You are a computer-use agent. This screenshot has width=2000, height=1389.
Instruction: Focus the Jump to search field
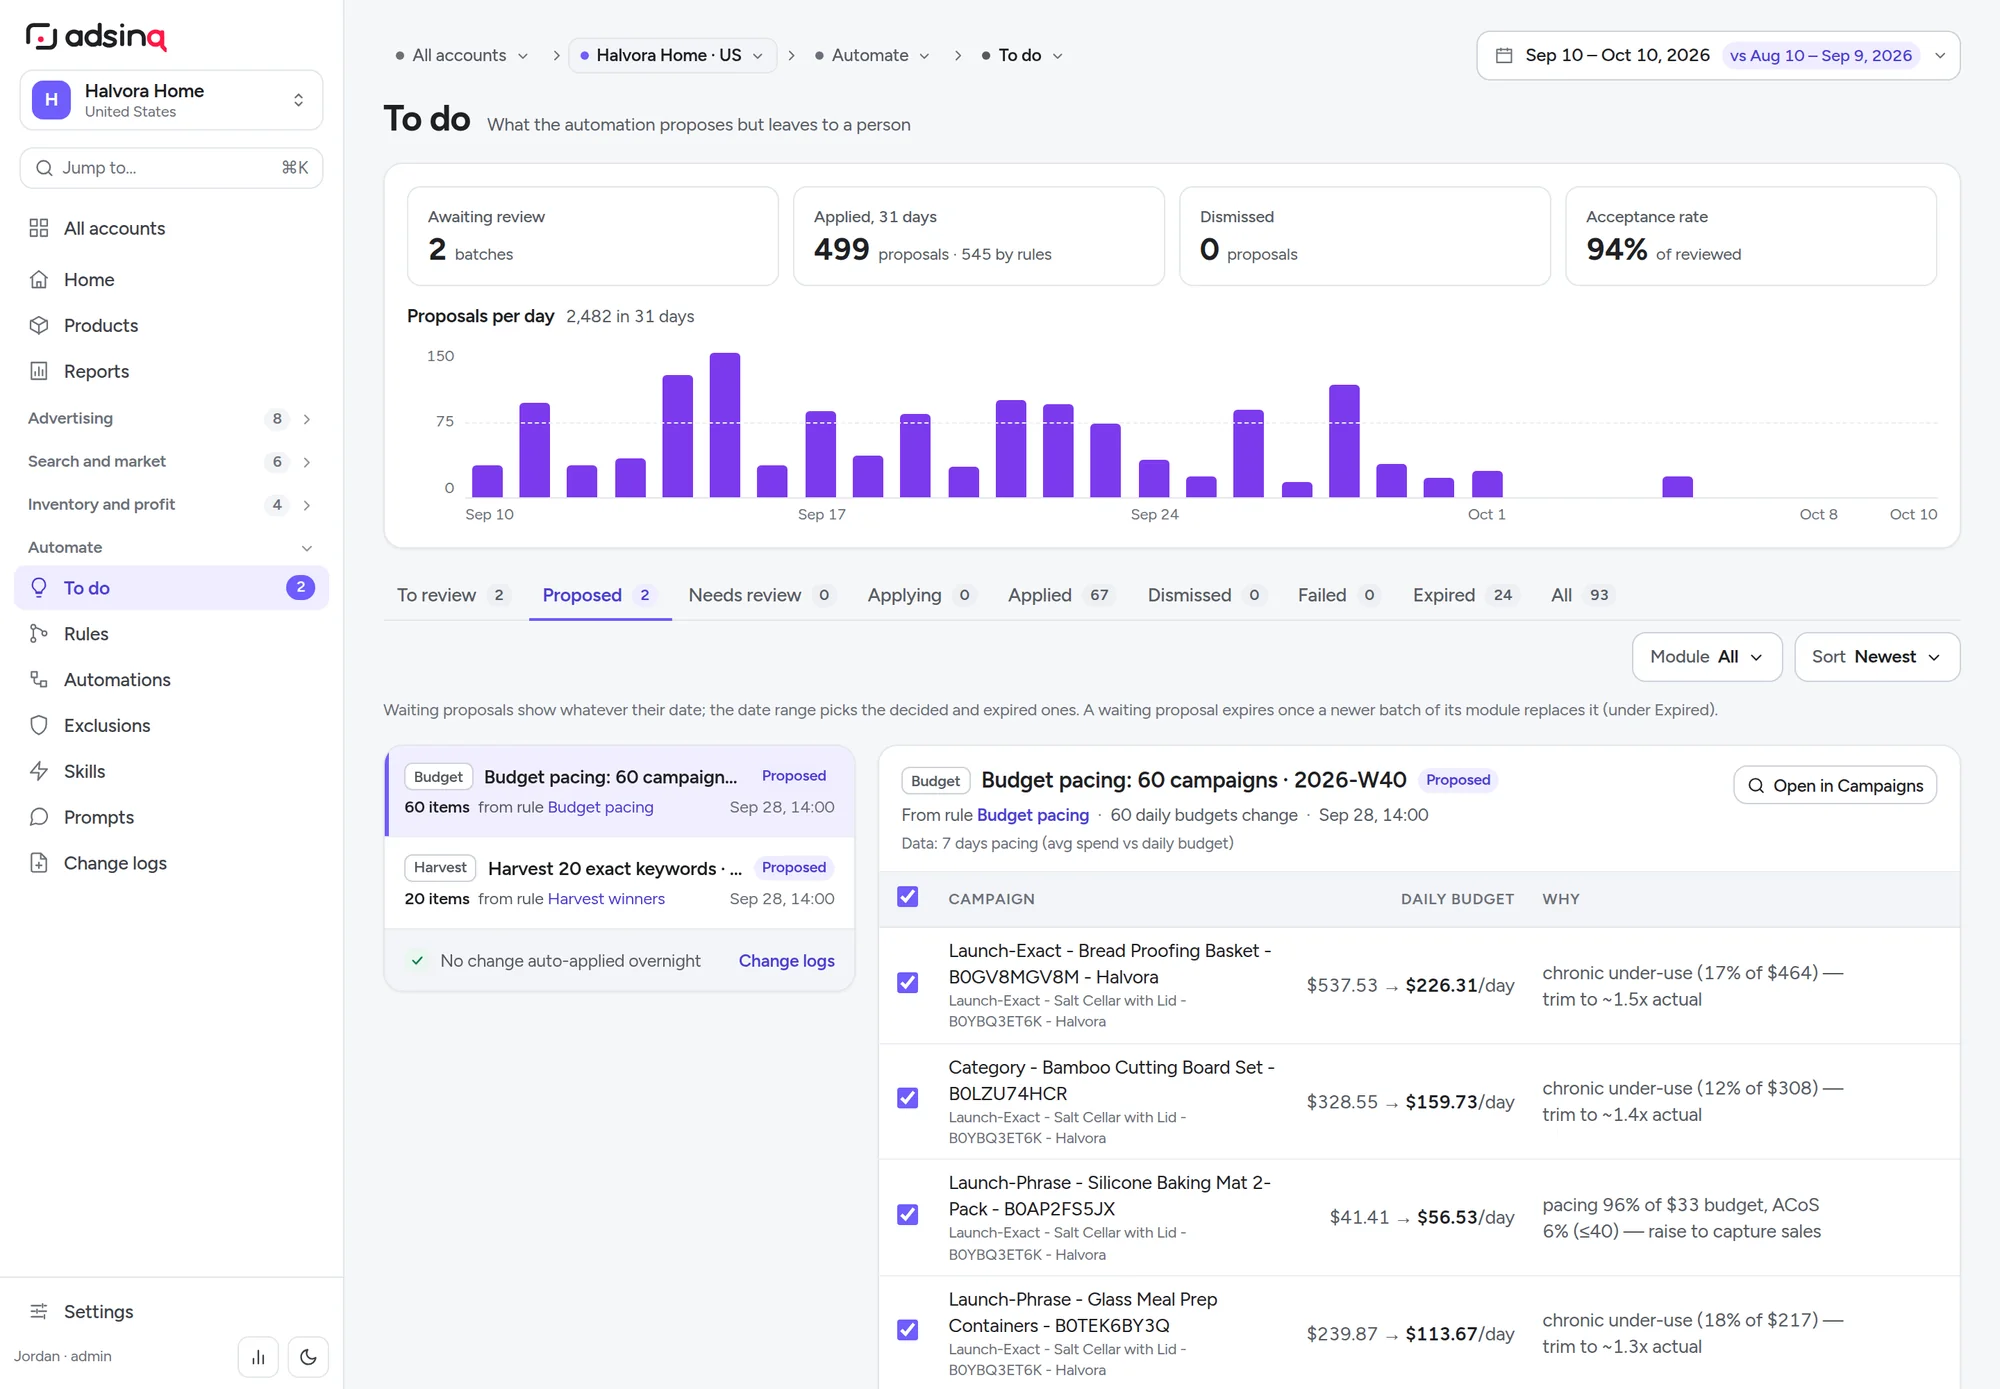[x=171, y=168]
